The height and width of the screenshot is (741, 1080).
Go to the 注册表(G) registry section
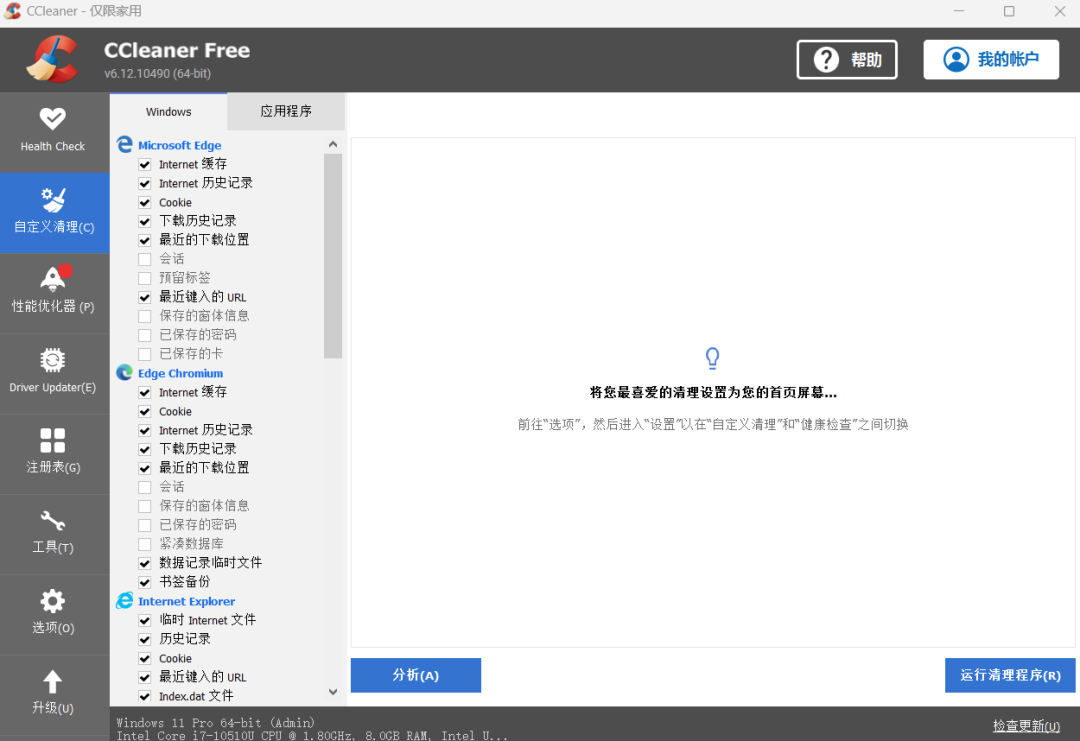click(x=54, y=454)
